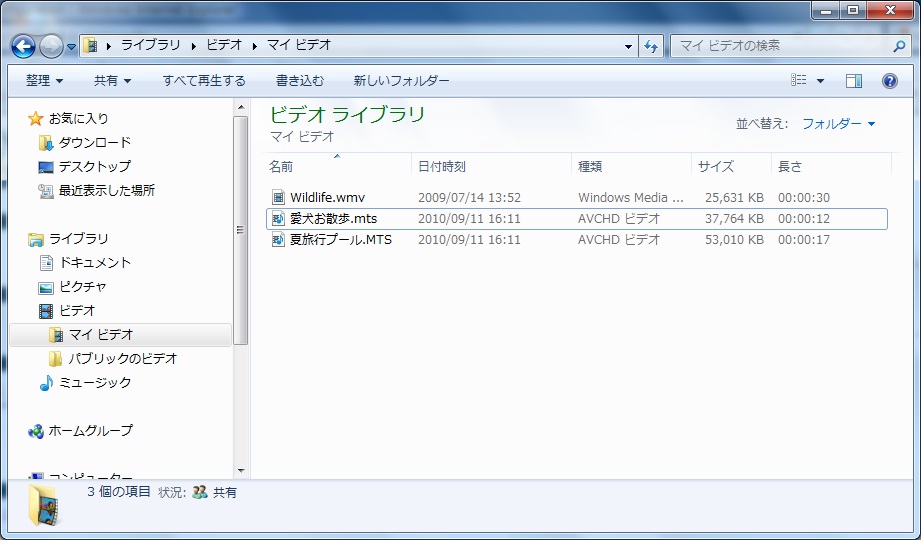Select the 夏旅行プール.MTS file
The width and height of the screenshot is (921, 540).
[341, 240]
